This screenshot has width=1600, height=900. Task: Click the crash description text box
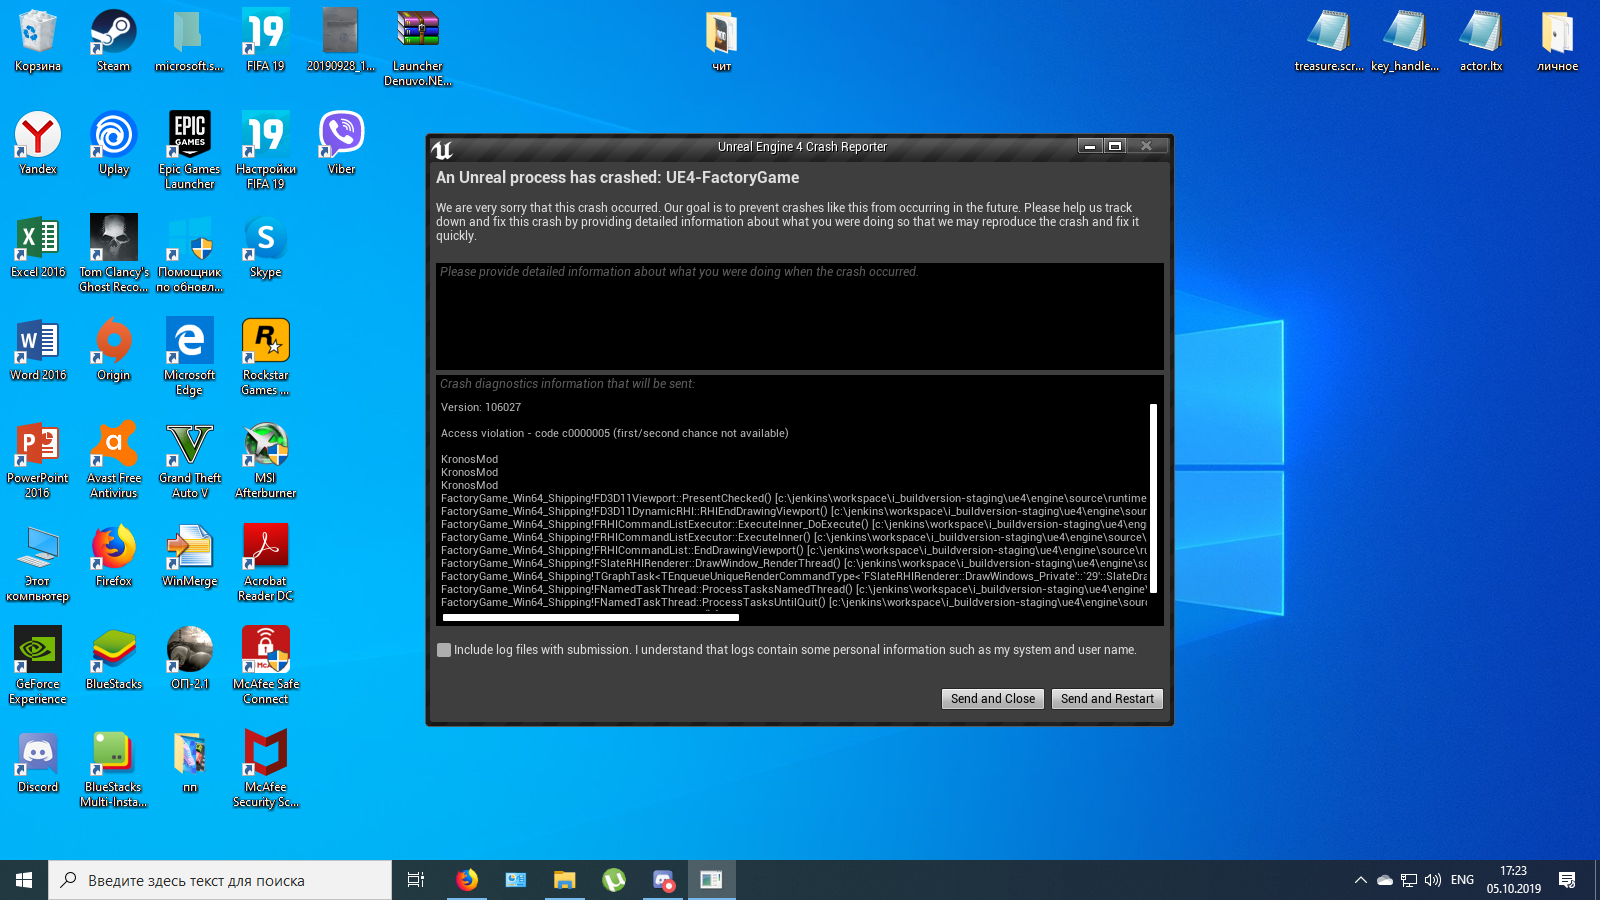(x=800, y=316)
